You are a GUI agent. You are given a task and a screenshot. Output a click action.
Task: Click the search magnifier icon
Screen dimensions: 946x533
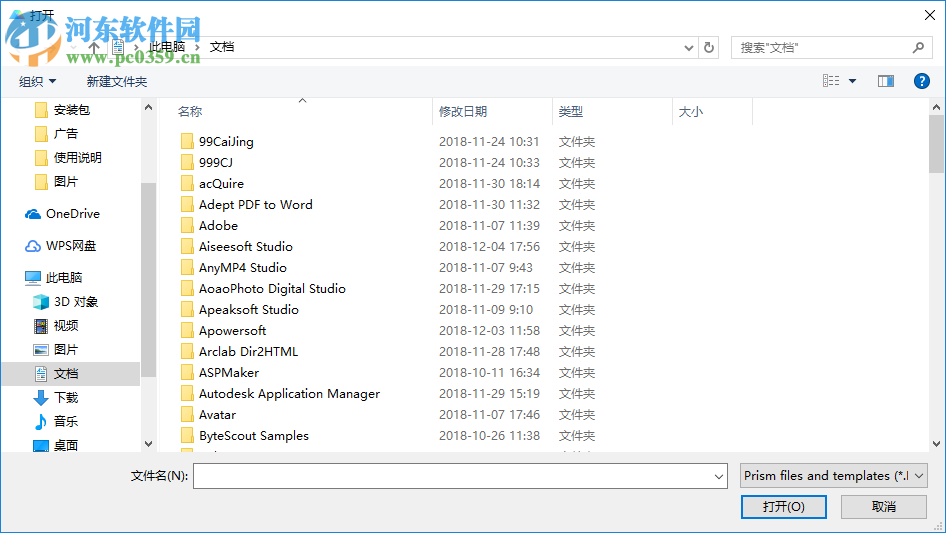(x=918, y=47)
